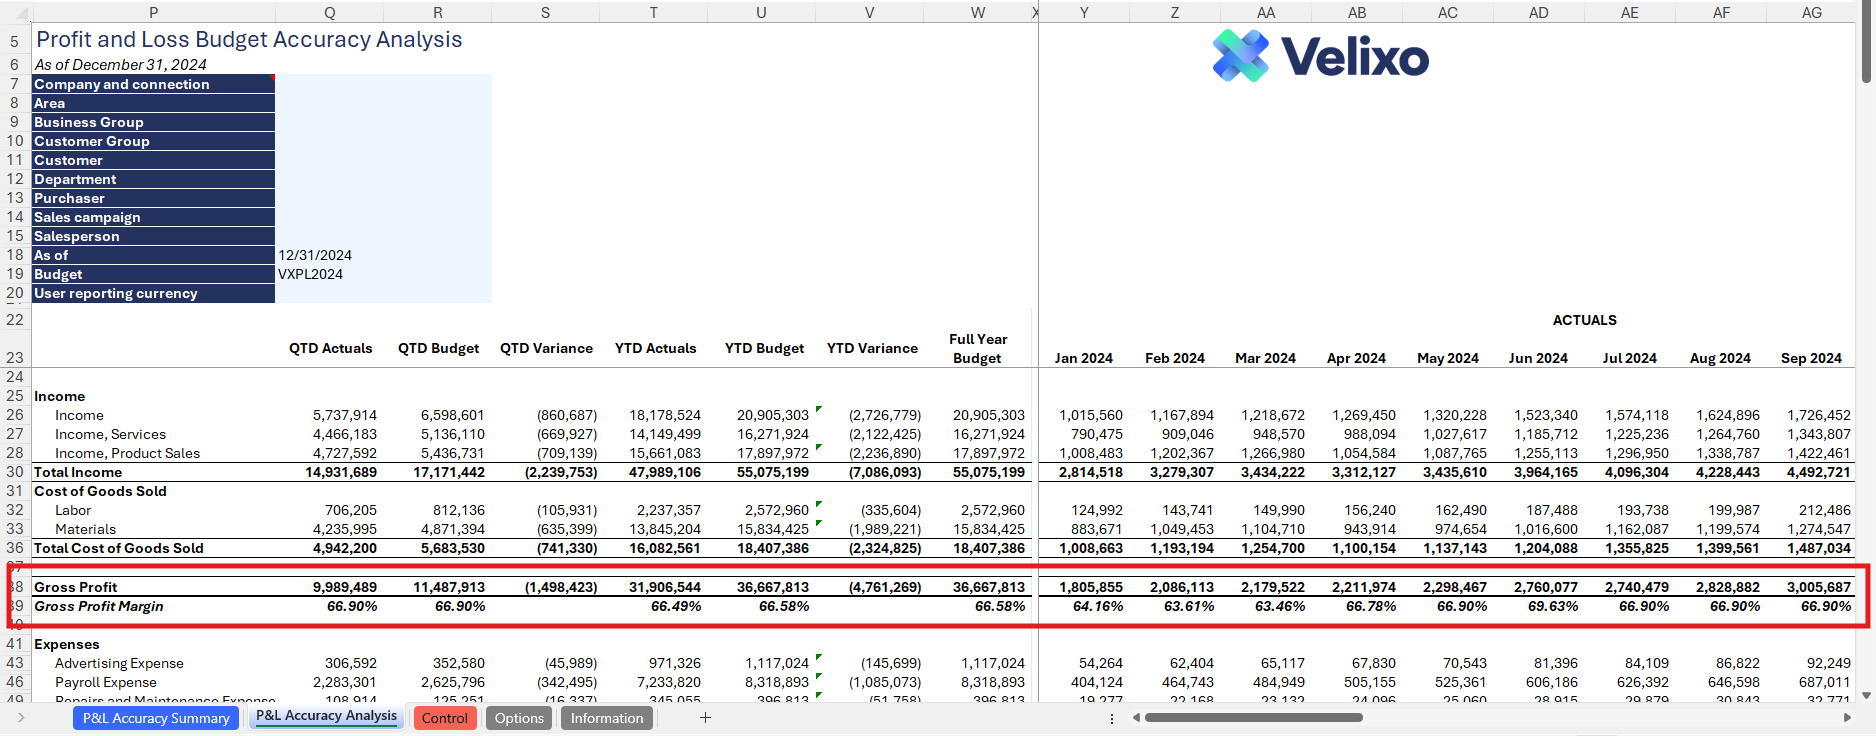This screenshot has height=736, width=1876.
Task: Add a new sheet with plus icon
Action: [705, 718]
